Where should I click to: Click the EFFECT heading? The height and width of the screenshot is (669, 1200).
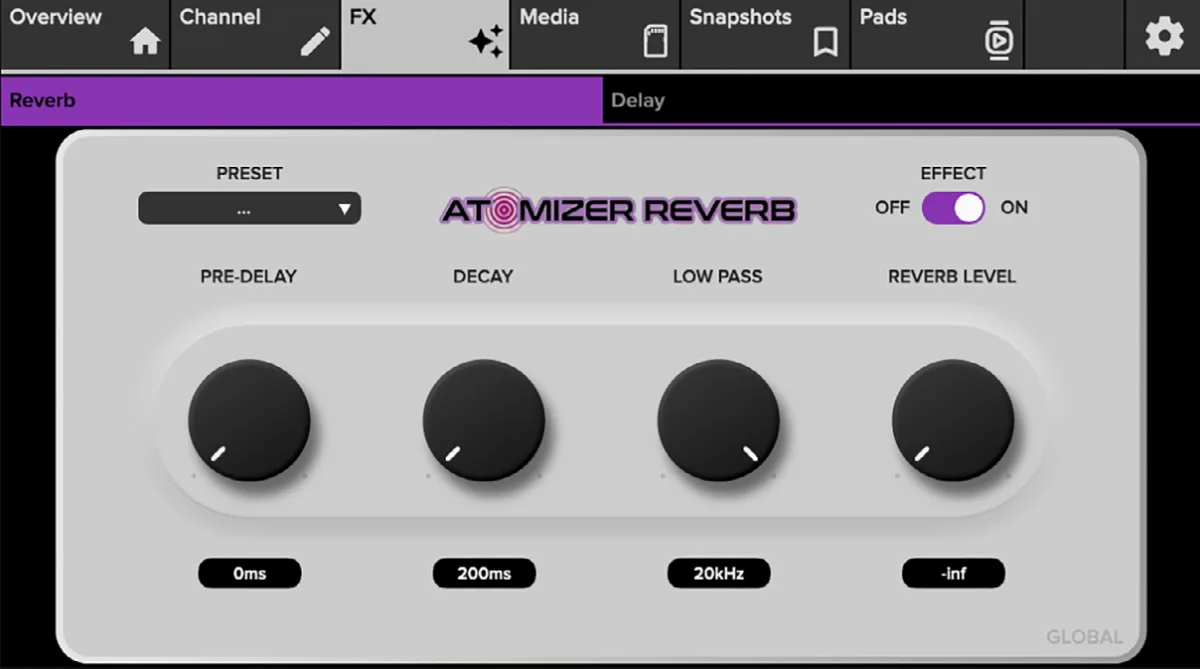953,173
